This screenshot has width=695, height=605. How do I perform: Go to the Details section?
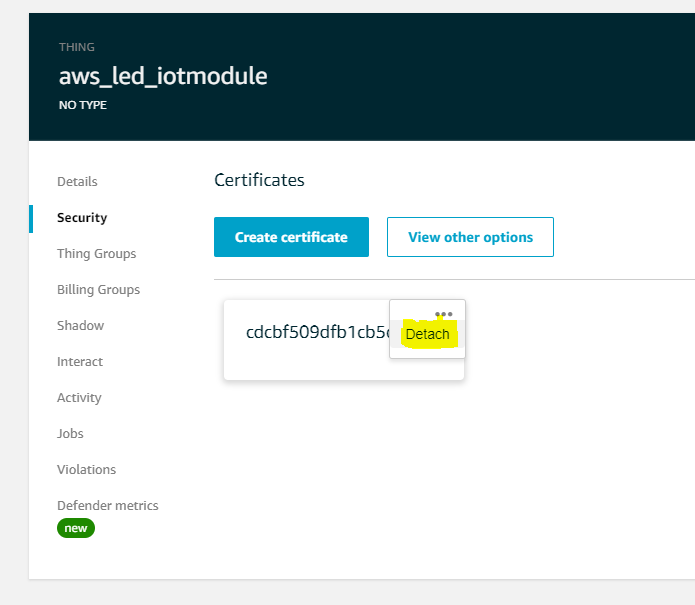tap(77, 182)
